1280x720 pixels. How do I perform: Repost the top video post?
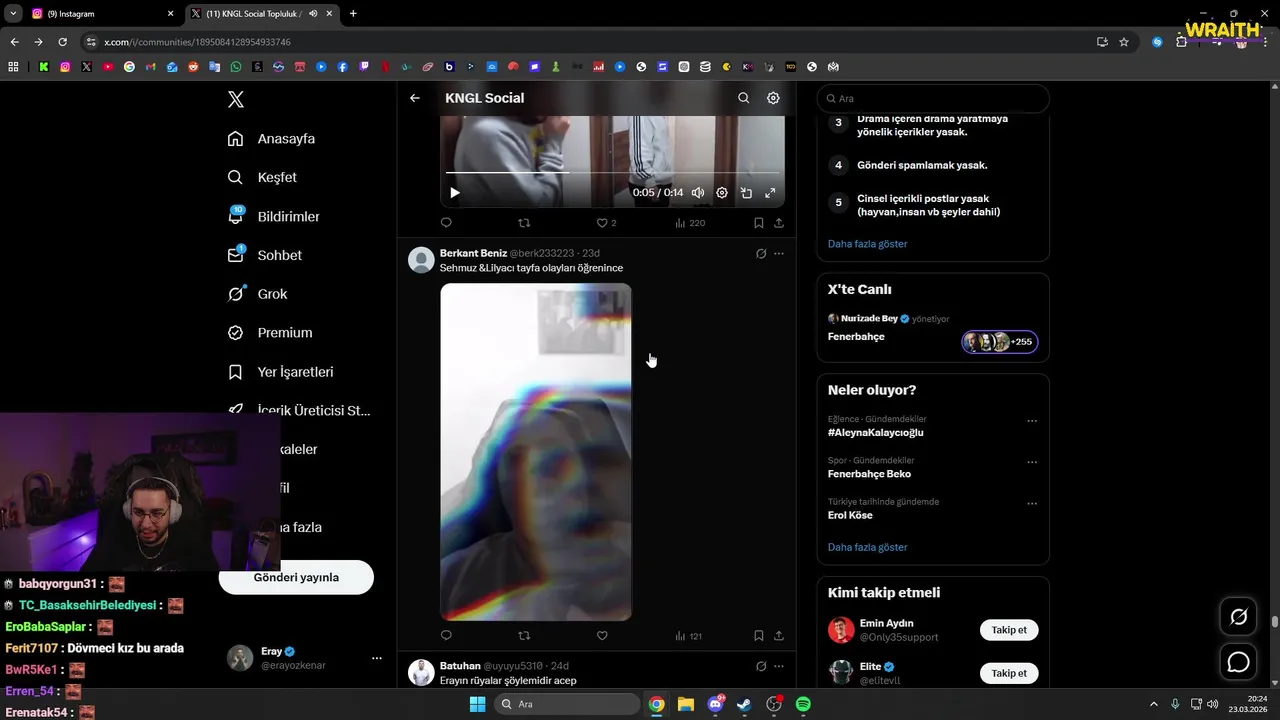[x=524, y=223]
